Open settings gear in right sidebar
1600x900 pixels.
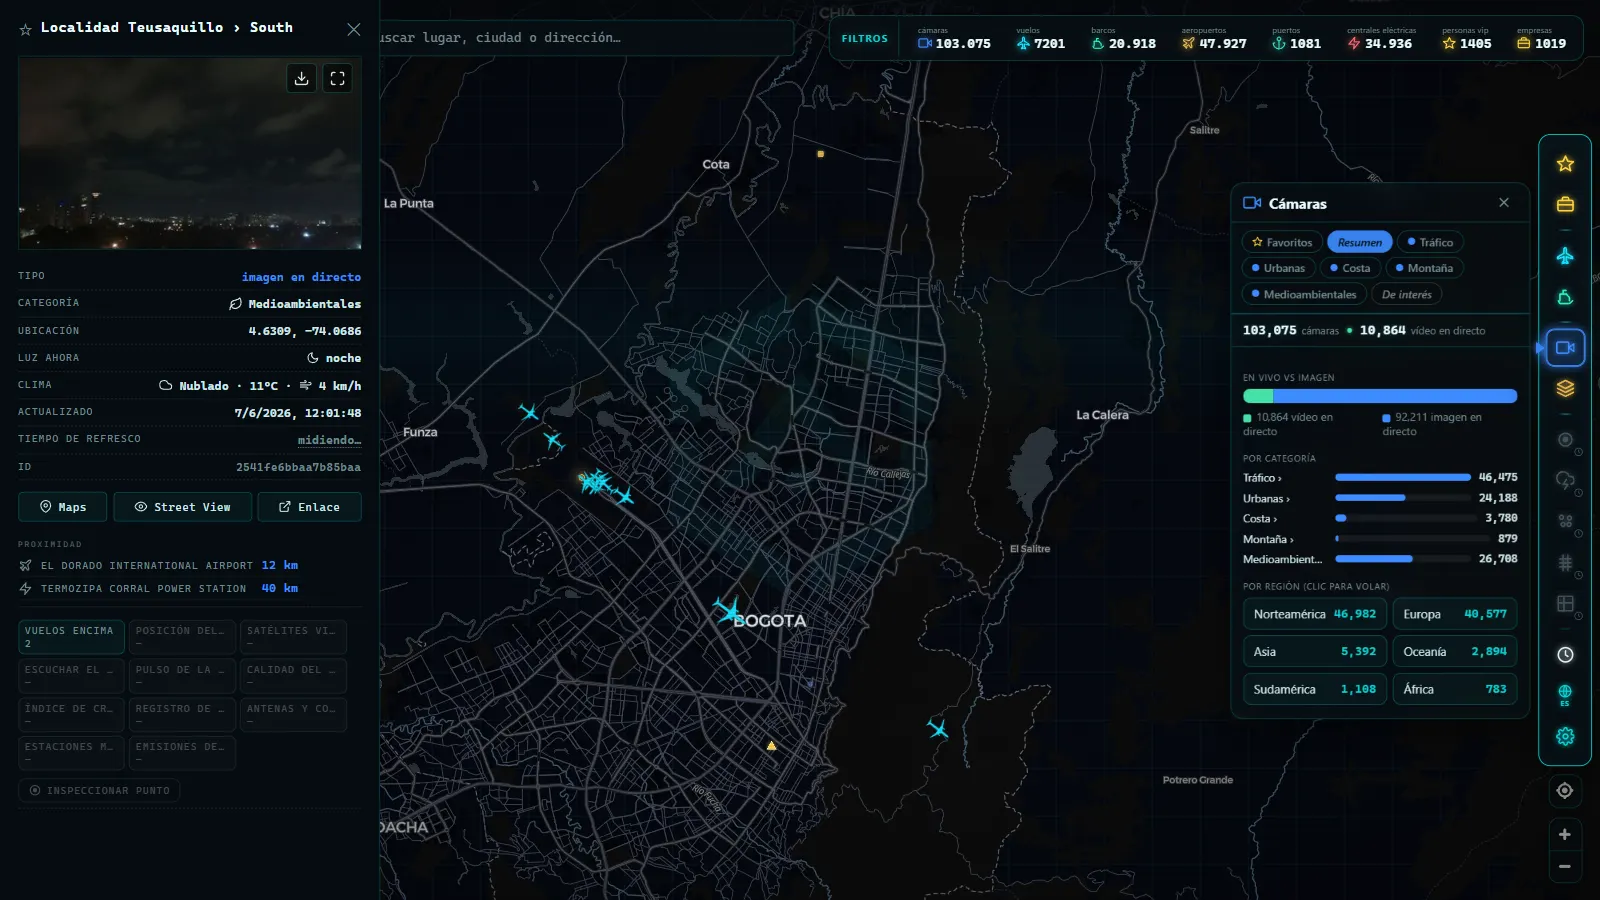pos(1565,736)
